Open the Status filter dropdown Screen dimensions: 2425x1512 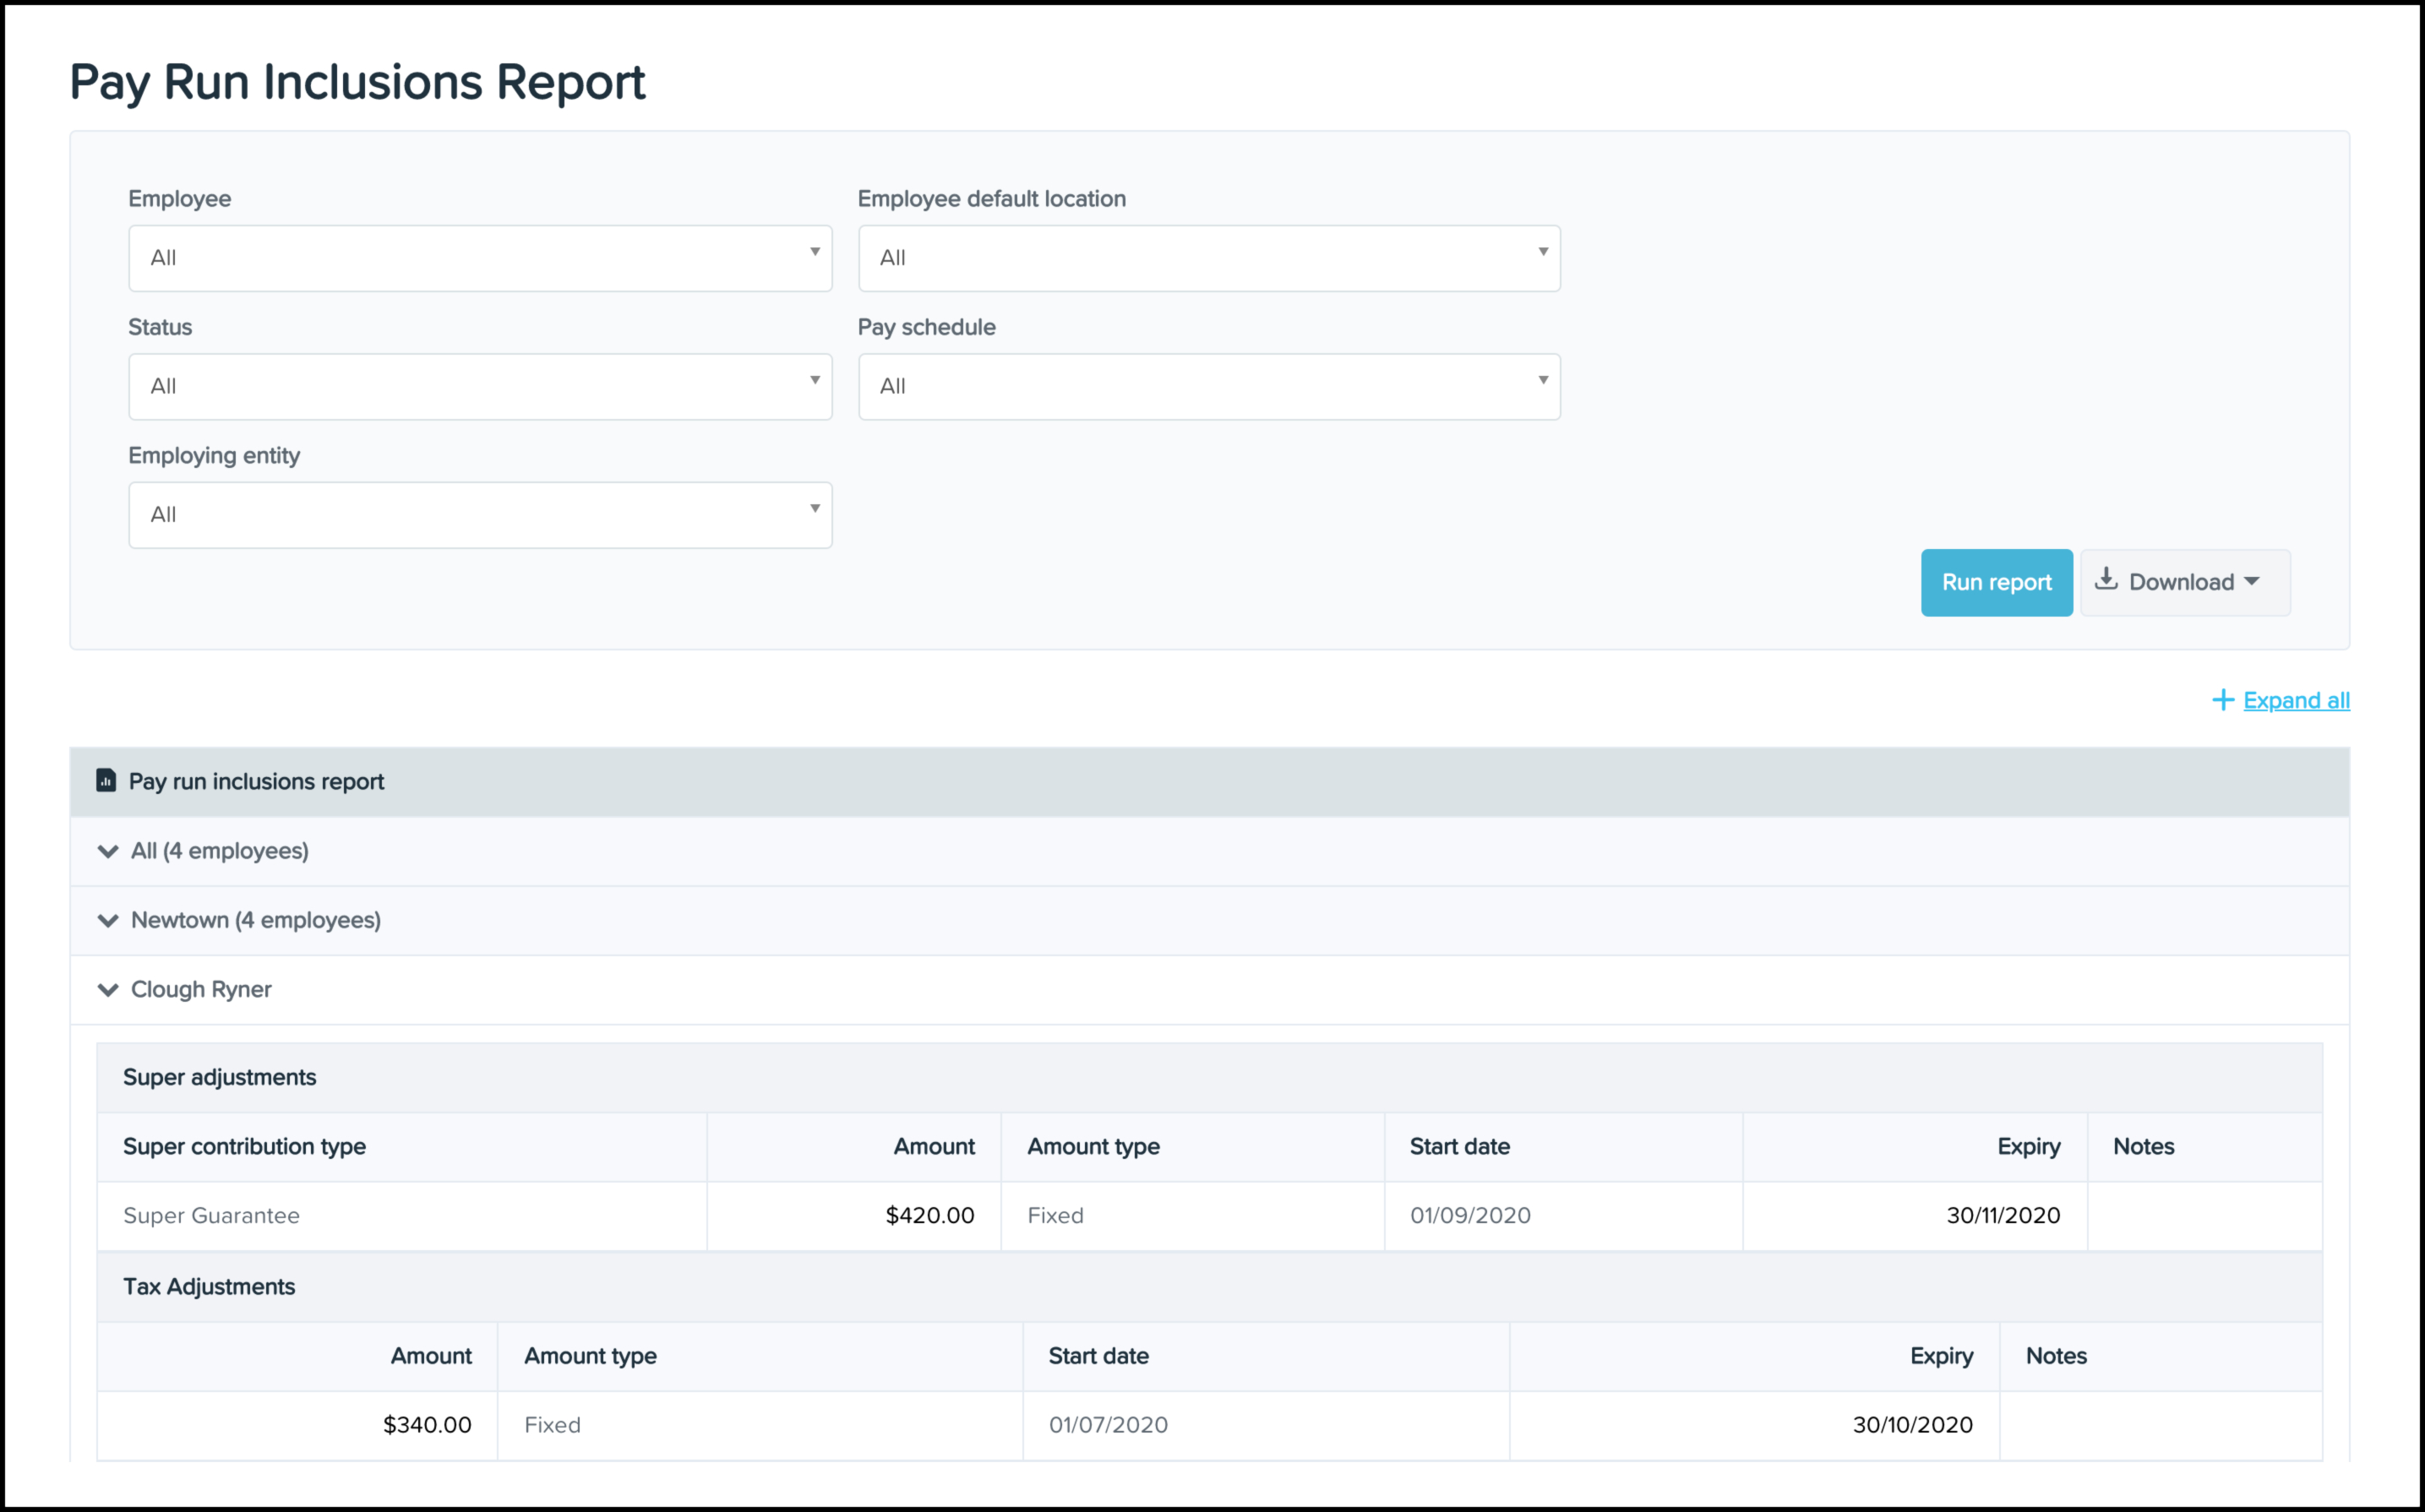click(x=480, y=386)
